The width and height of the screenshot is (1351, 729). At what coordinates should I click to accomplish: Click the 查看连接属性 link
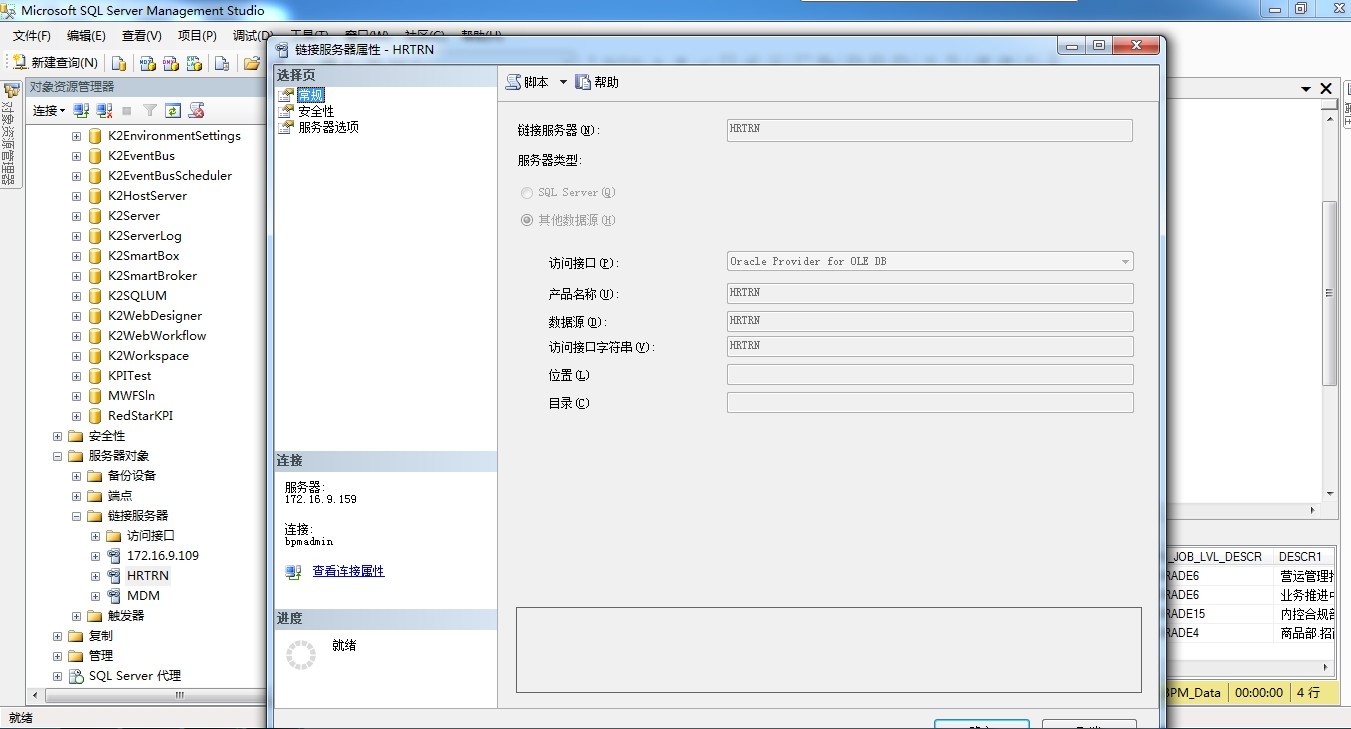click(348, 571)
